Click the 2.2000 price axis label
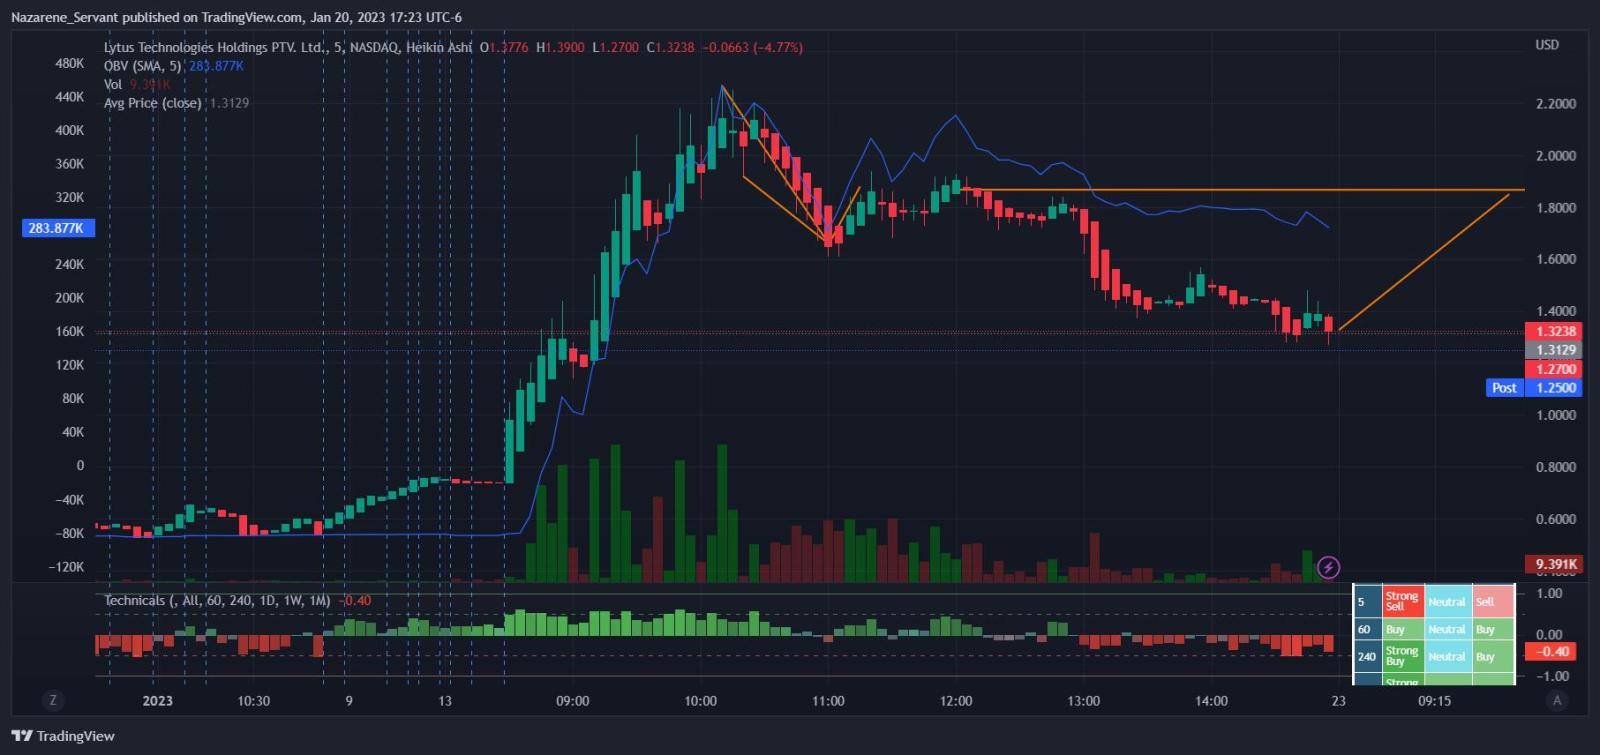Viewport: 1600px width, 755px height. coord(1555,104)
